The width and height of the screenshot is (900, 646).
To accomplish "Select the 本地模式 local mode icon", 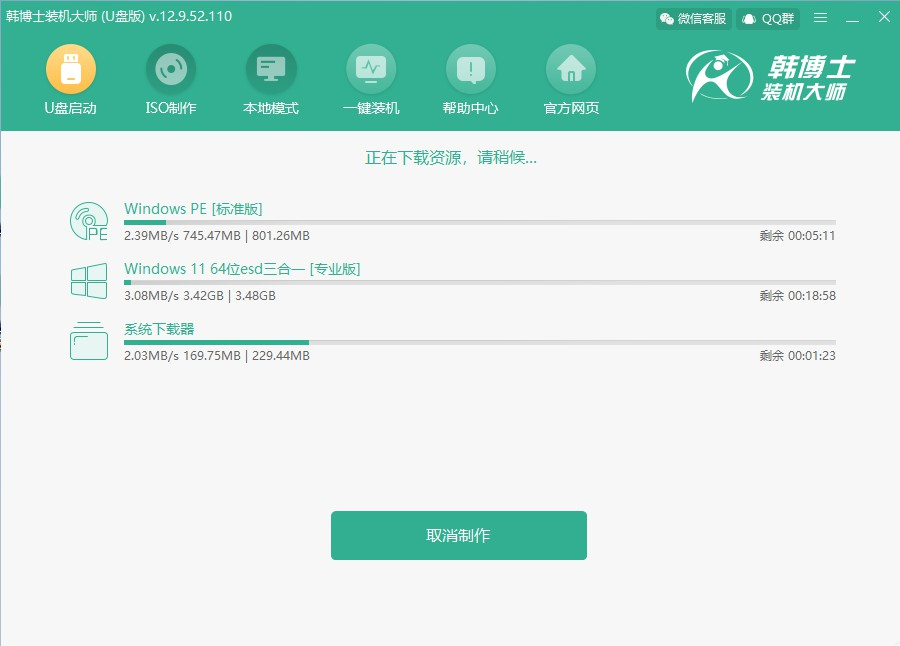I will pos(271,70).
